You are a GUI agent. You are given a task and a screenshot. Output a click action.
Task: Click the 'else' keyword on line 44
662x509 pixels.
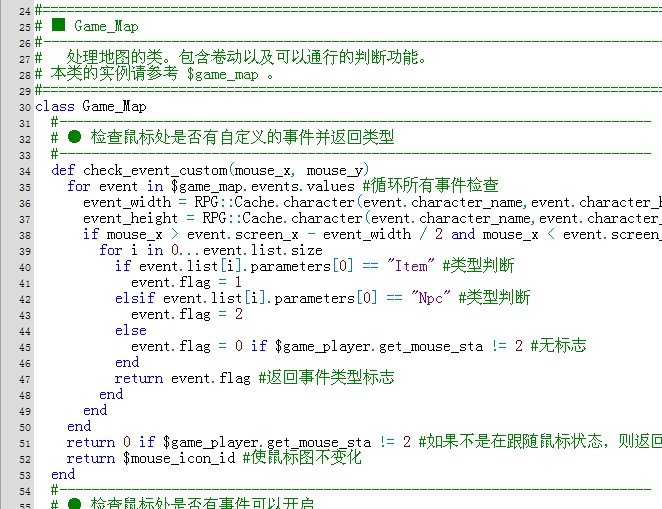click(131, 330)
